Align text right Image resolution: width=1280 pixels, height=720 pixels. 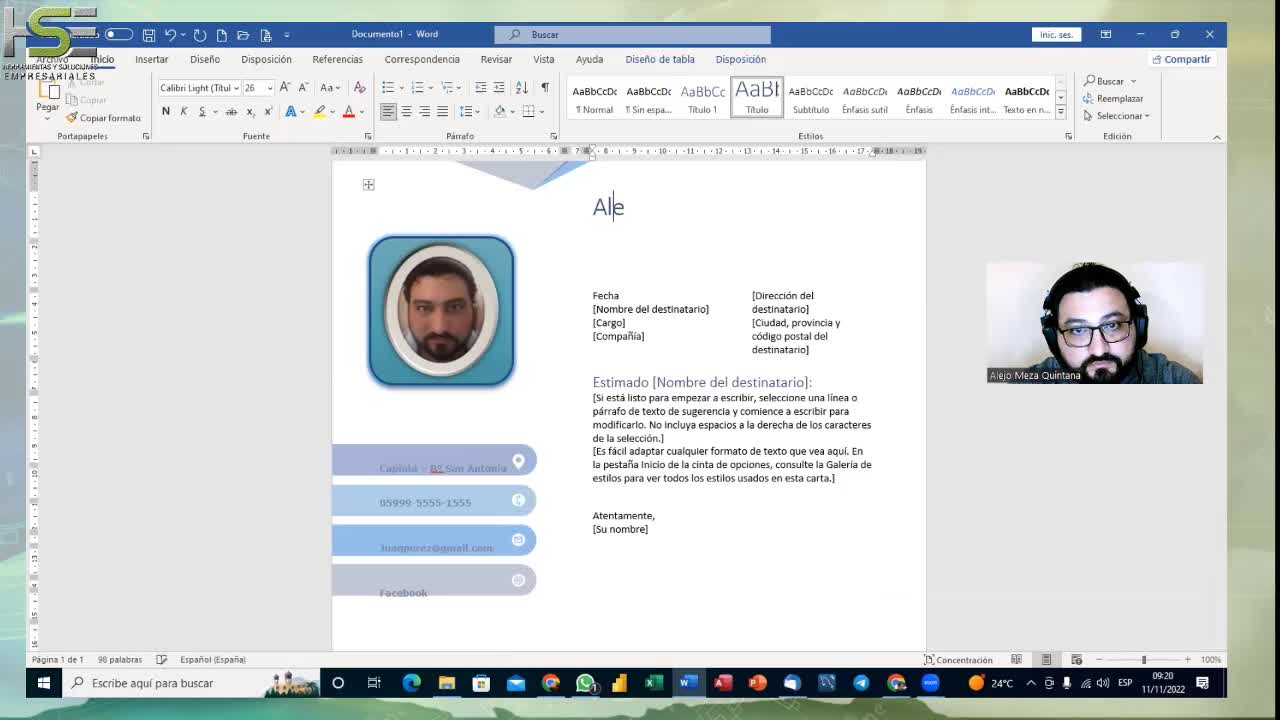point(424,111)
